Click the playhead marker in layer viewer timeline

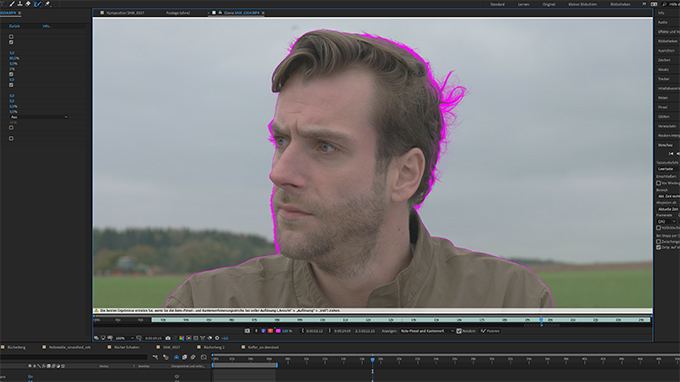click(541, 320)
